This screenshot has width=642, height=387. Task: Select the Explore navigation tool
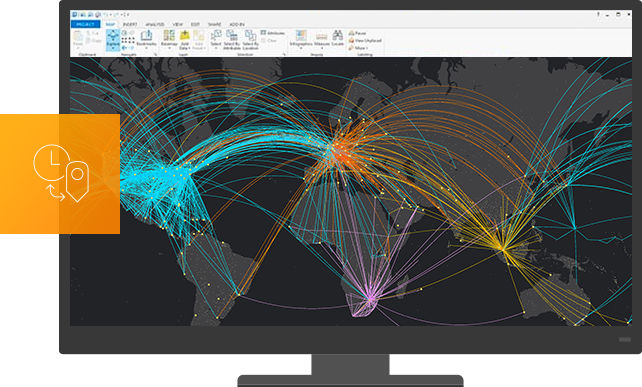(x=113, y=40)
